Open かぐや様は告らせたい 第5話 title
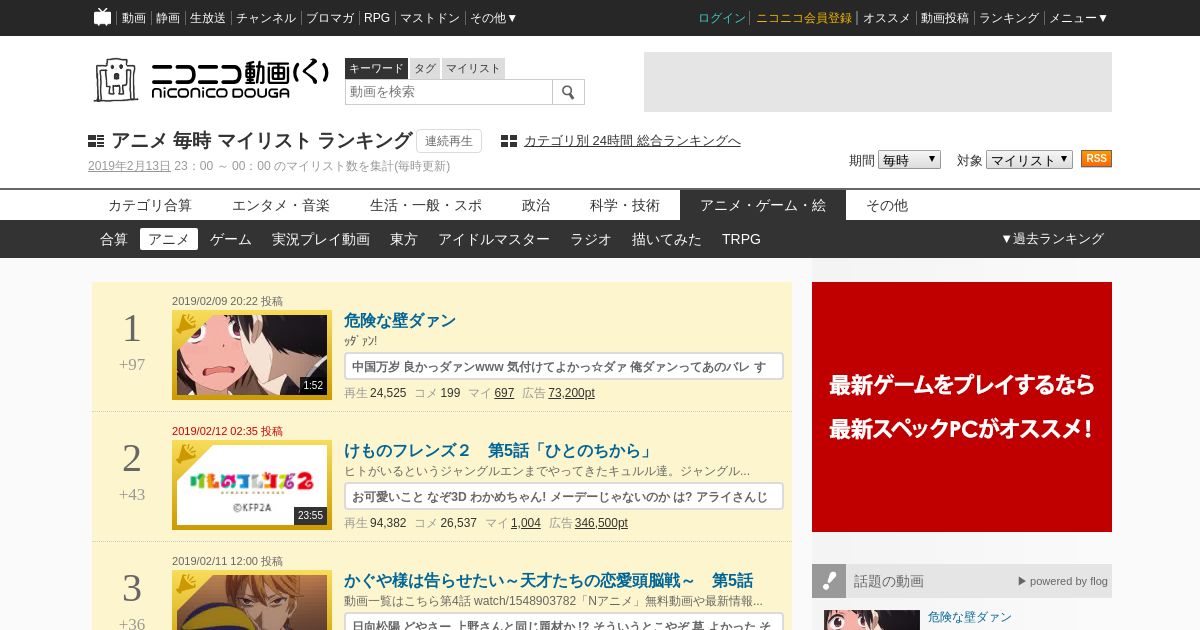The height and width of the screenshot is (630, 1200). pos(548,581)
